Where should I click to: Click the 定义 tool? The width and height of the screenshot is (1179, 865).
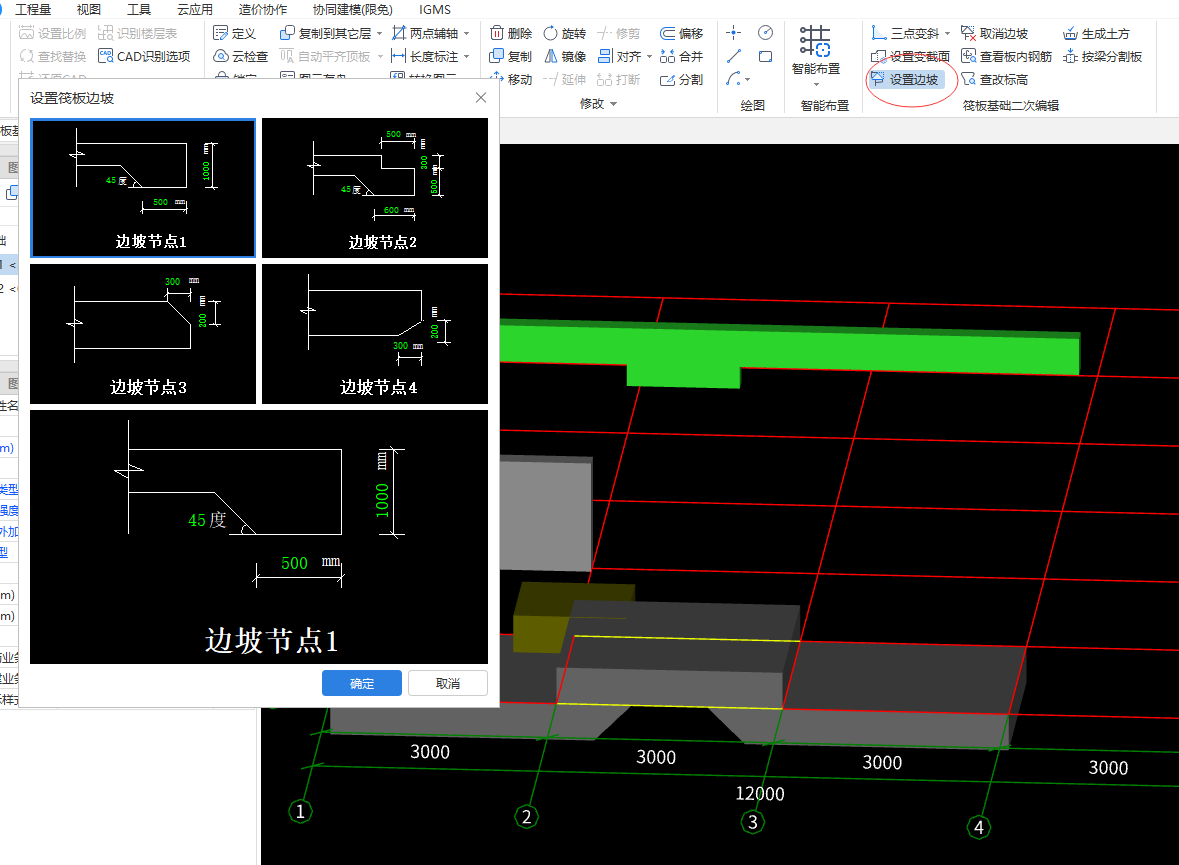(x=235, y=33)
